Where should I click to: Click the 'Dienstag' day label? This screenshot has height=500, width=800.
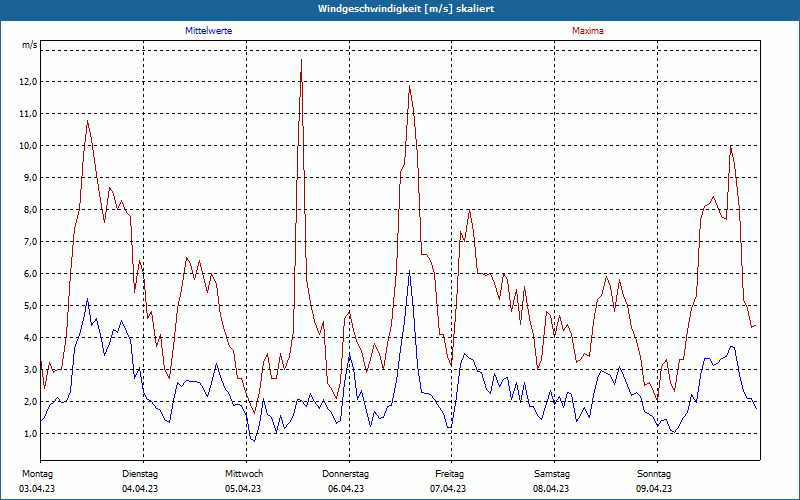(x=140, y=474)
